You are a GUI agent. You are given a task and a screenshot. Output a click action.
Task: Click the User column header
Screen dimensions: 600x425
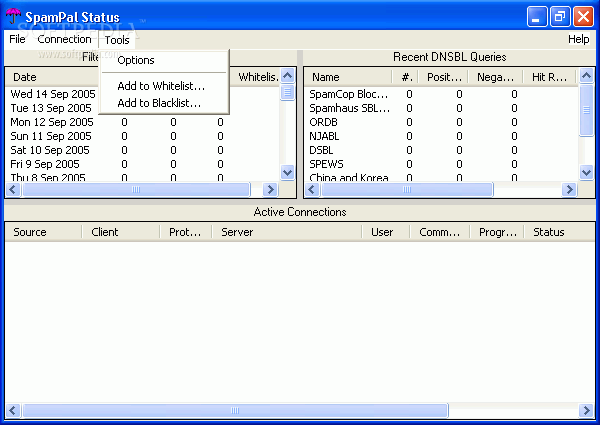(x=386, y=232)
